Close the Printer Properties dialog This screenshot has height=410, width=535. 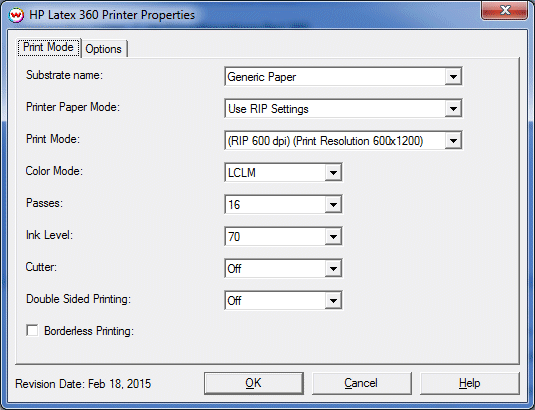(505, 11)
